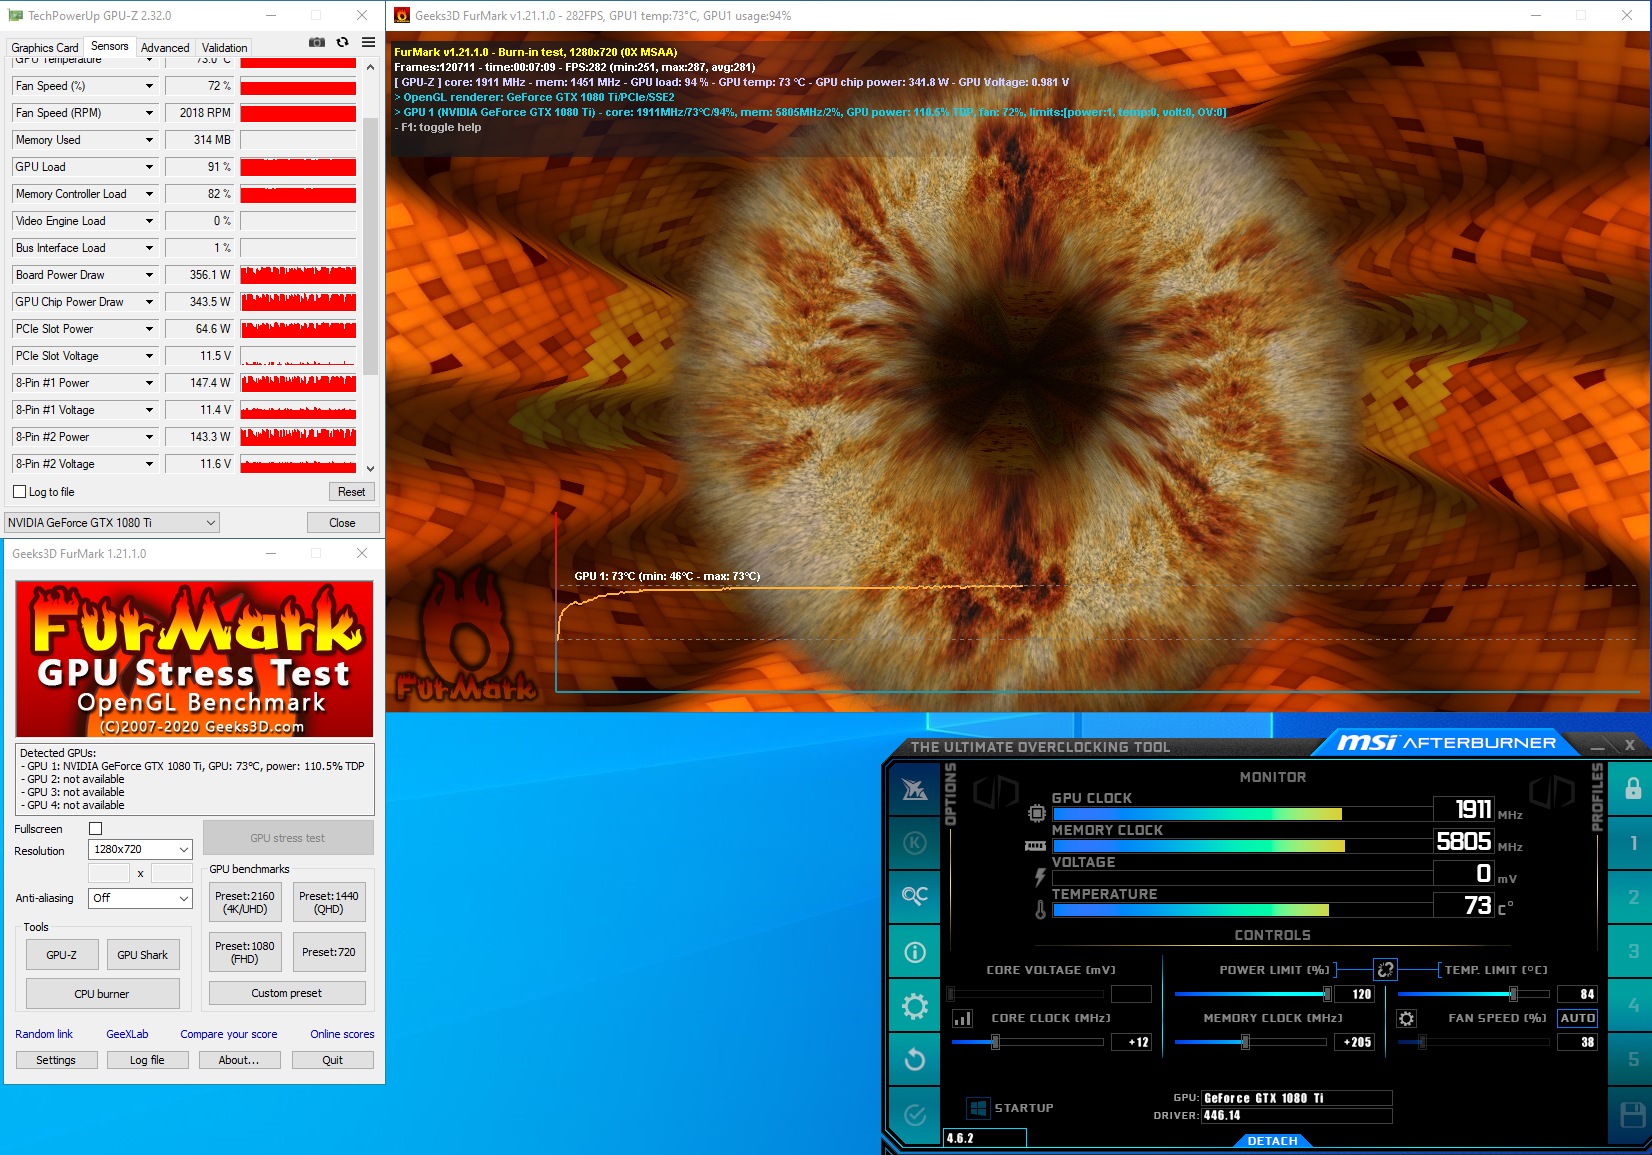This screenshot has width=1652, height=1155.
Task: Run the Preset:2160 (4K/UHD) benchmark
Action: tap(245, 902)
